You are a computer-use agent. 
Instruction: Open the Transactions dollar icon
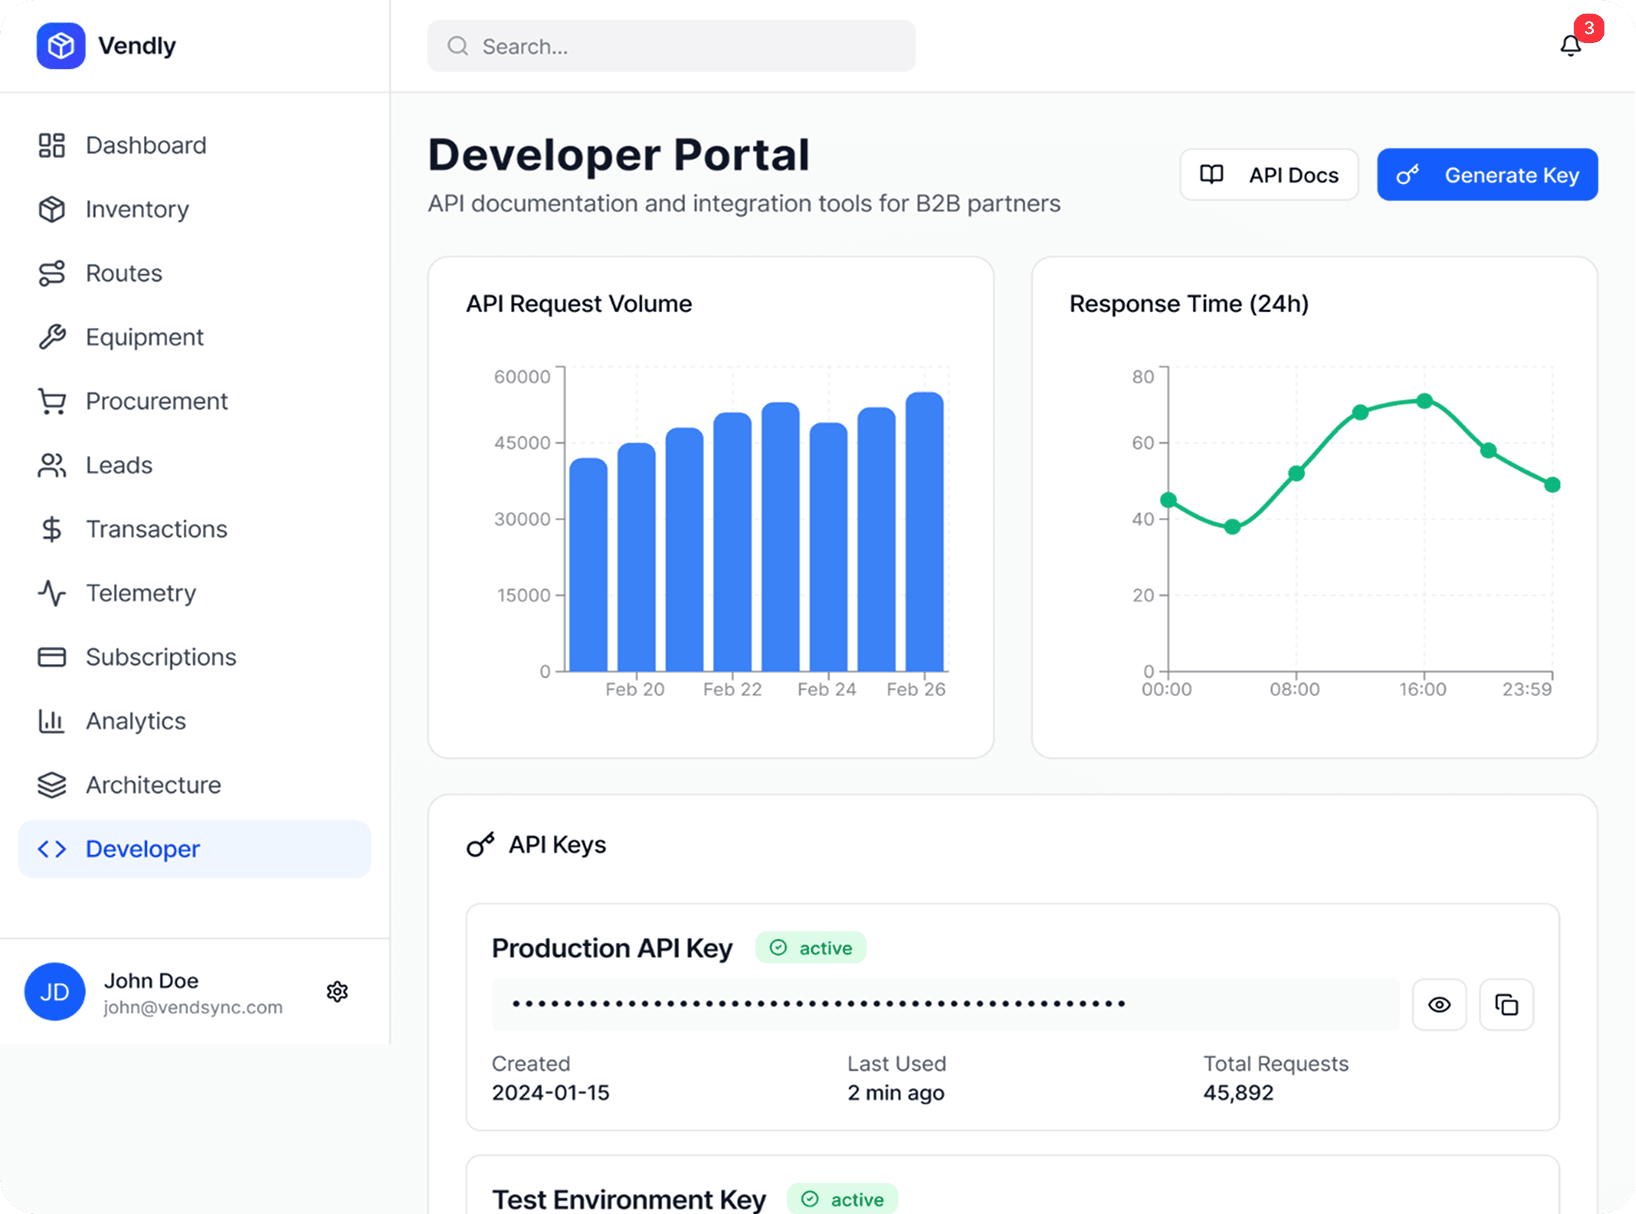click(x=54, y=529)
